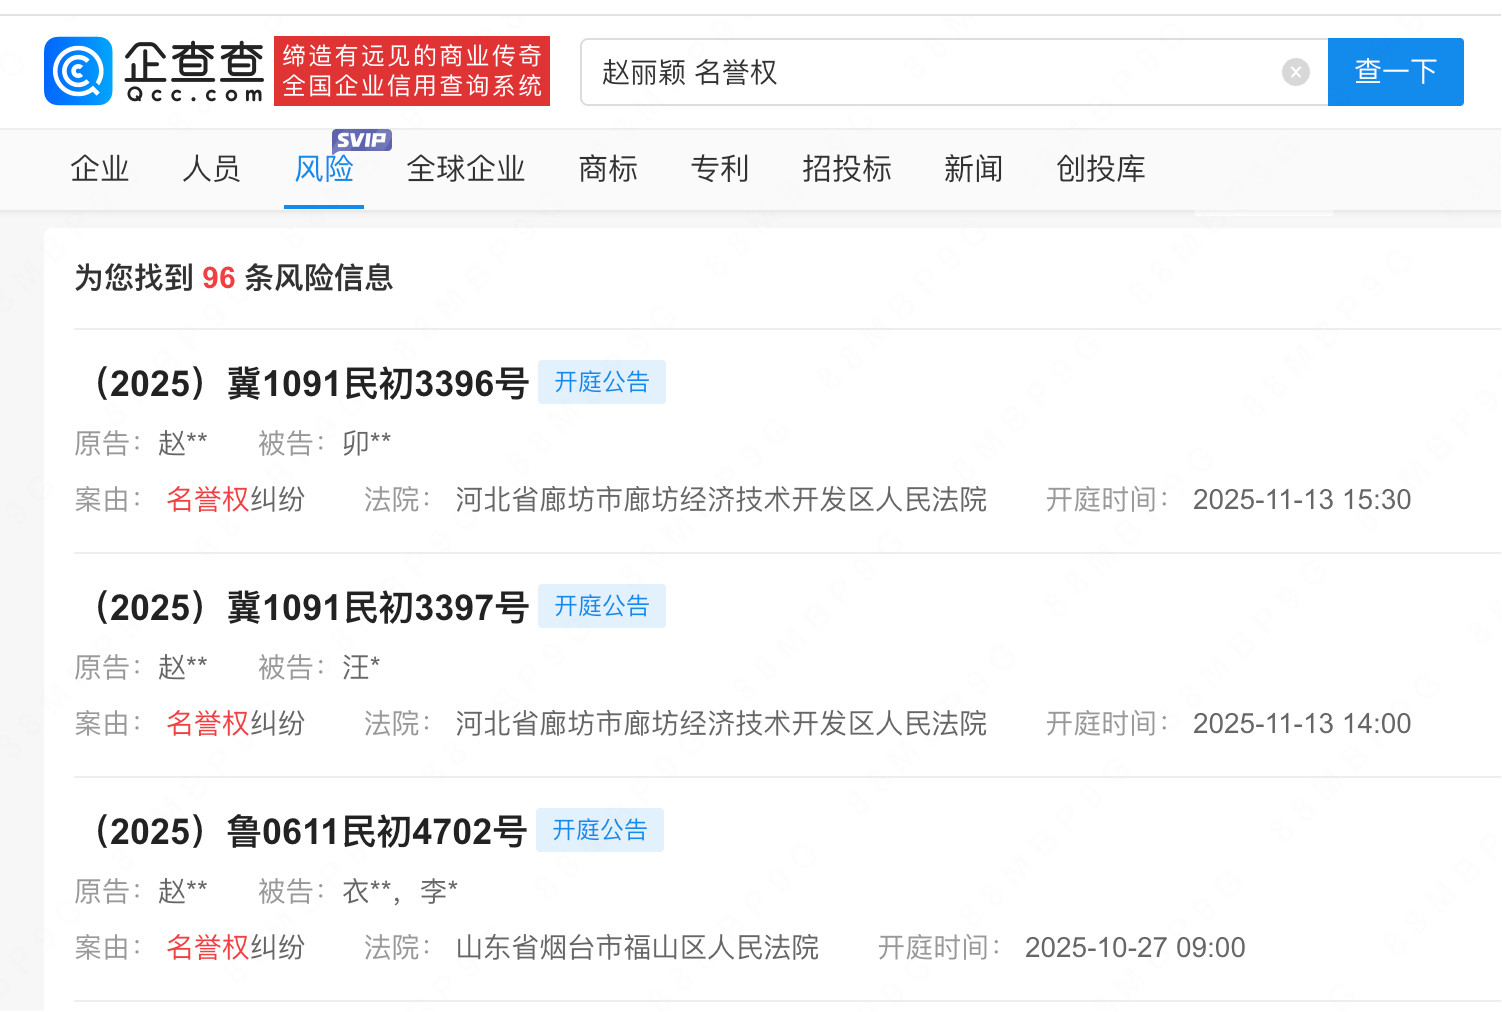Click hearing time 2025-10-27 09:00
1502x1012 pixels.
point(1135,947)
